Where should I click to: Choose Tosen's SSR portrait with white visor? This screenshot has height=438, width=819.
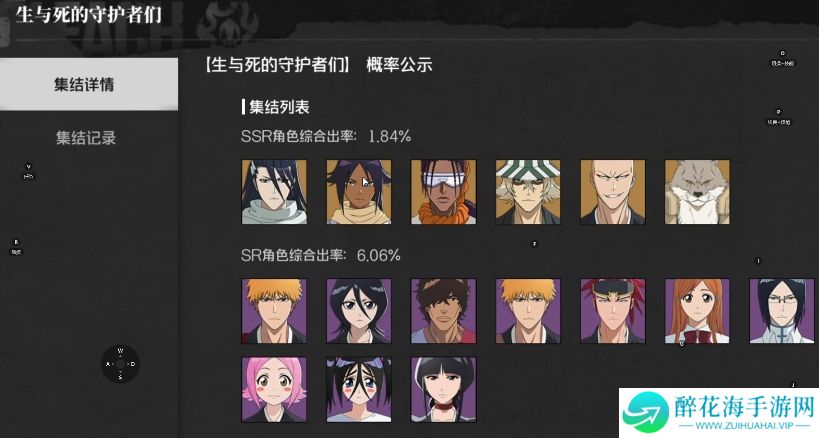coord(443,192)
